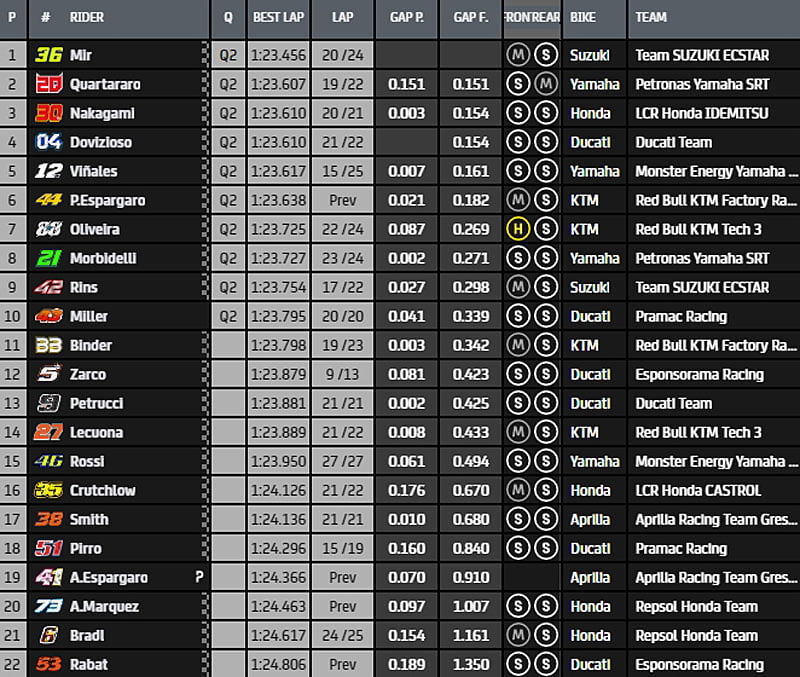
Task: Click Viñales' best lap time 1:23.617
Action: click(277, 171)
